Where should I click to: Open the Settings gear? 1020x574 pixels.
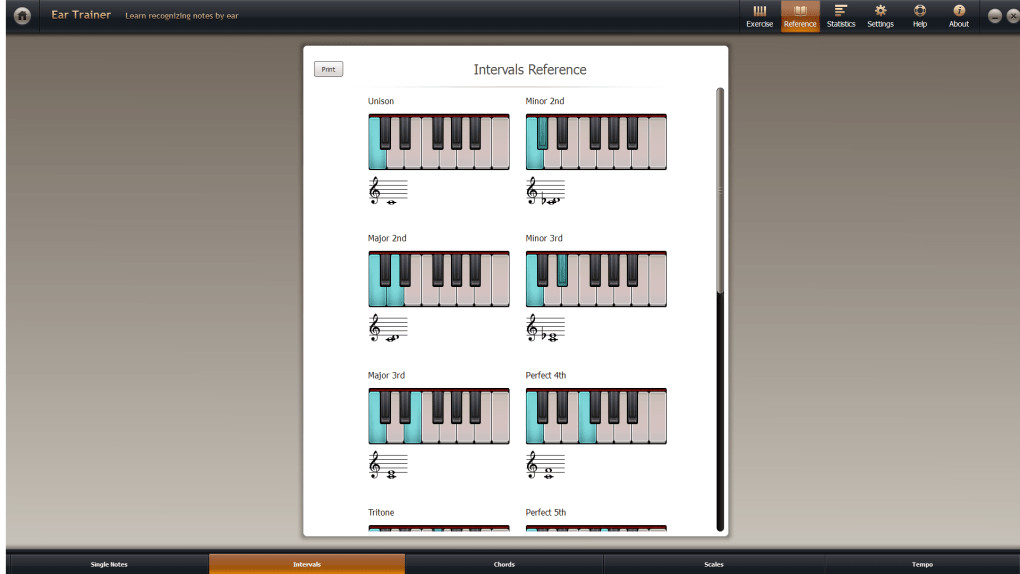point(880,16)
